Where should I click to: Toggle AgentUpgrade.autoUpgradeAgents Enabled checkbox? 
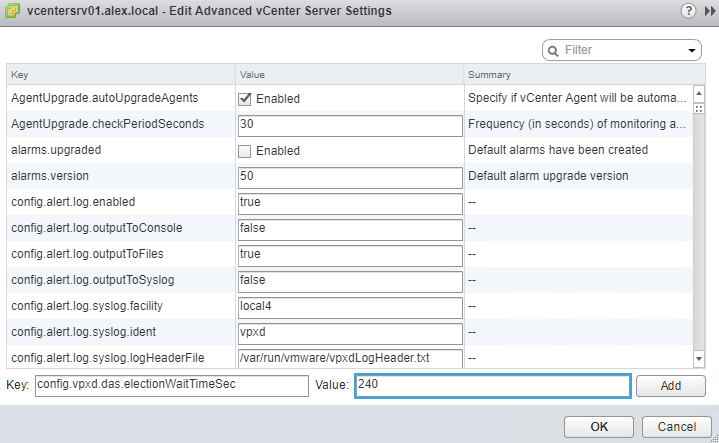point(245,99)
